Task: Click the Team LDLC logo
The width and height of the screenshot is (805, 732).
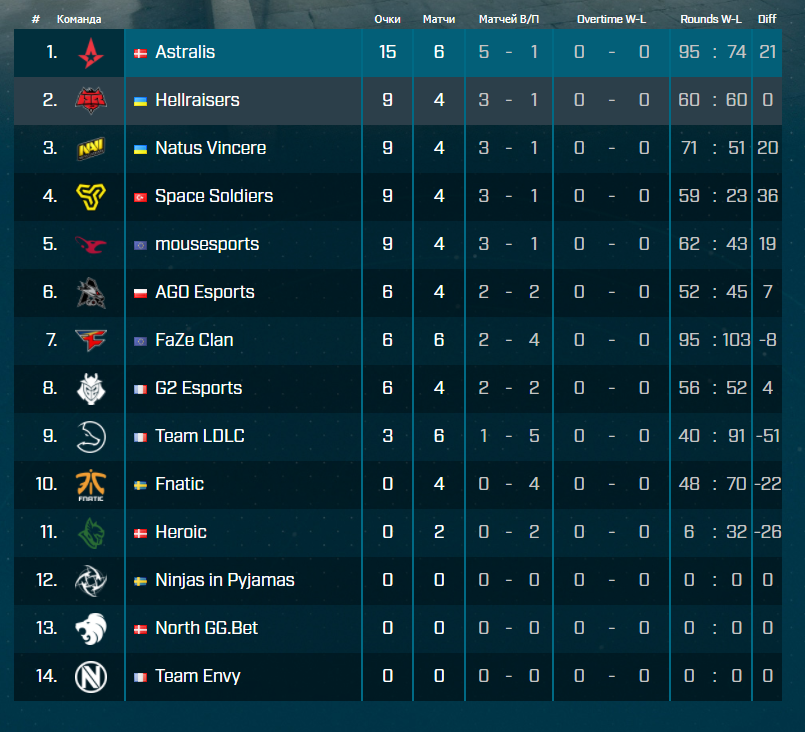Action: pyautogui.click(x=91, y=437)
